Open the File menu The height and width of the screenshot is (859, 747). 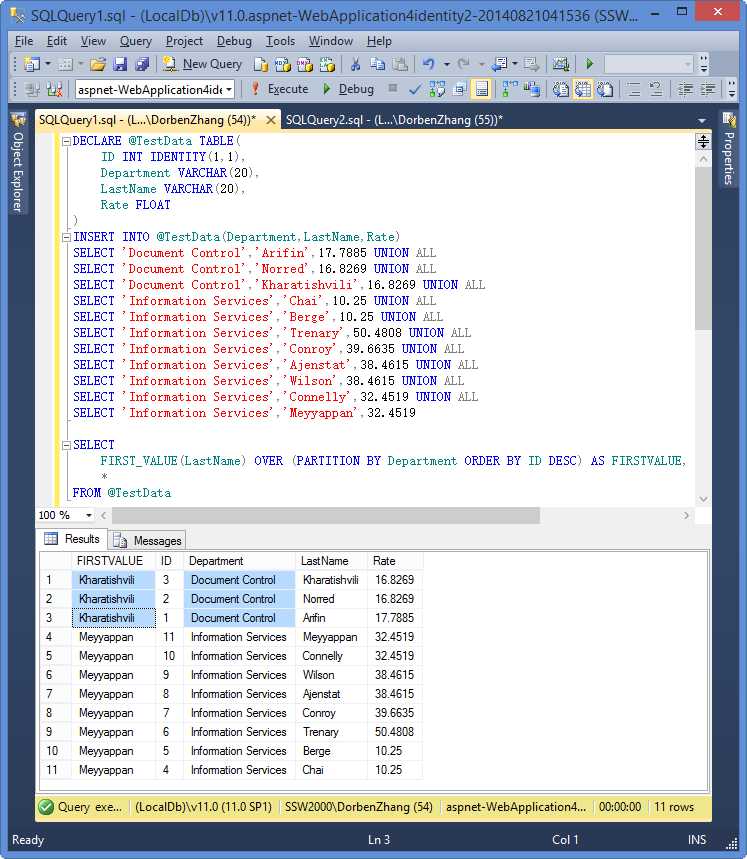[x=24, y=41]
